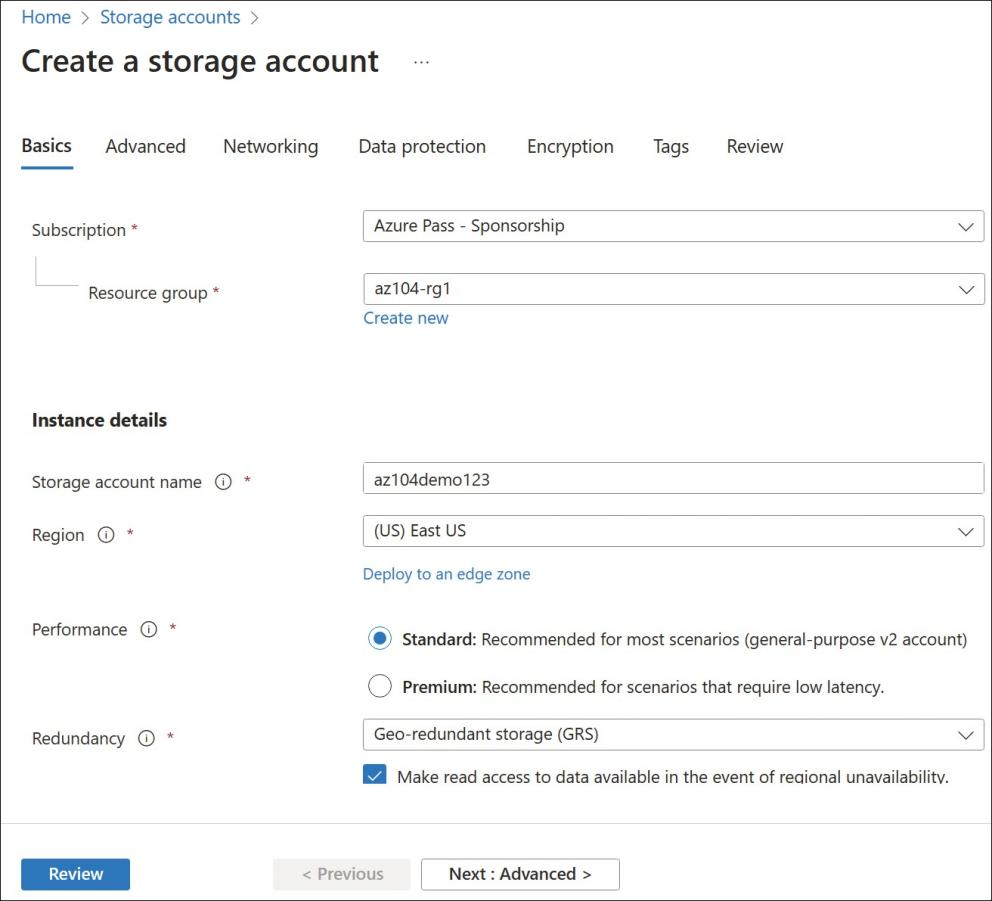Image resolution: width=992 pixels, height=901 pixels.
Task: Go to Storage accounts breadcrumb link
Action: 170,17
